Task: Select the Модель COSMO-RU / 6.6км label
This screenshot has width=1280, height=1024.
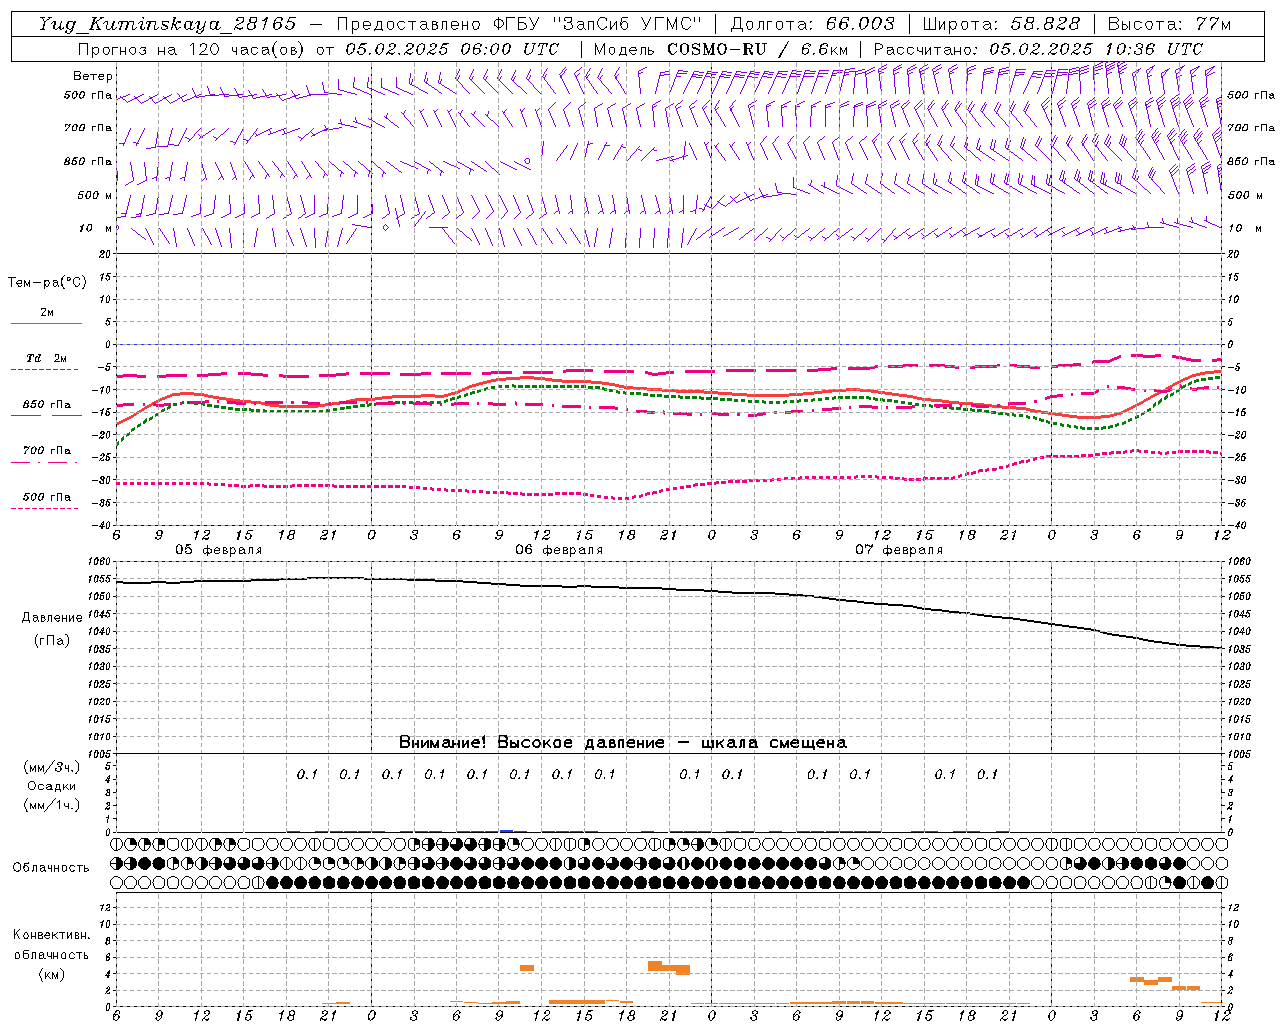Action: 720,49
